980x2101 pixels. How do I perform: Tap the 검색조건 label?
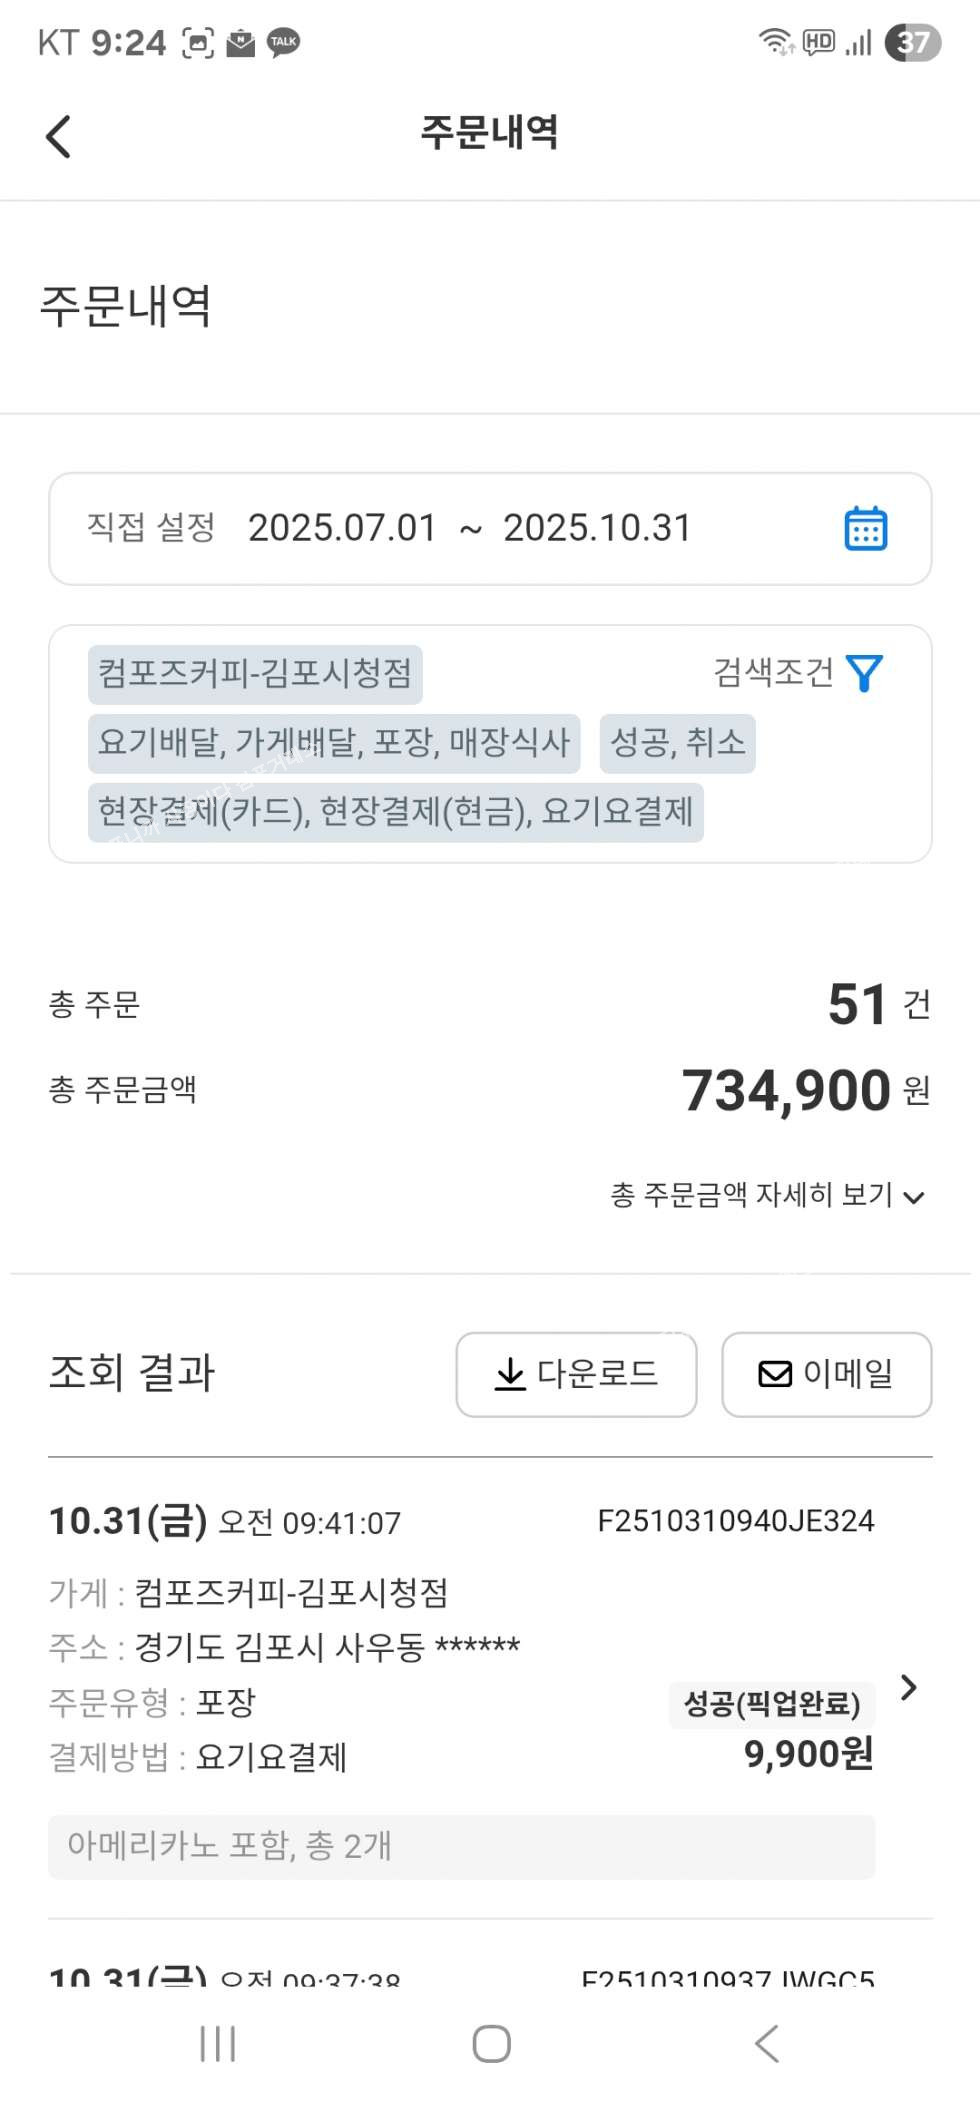point(773,673)
